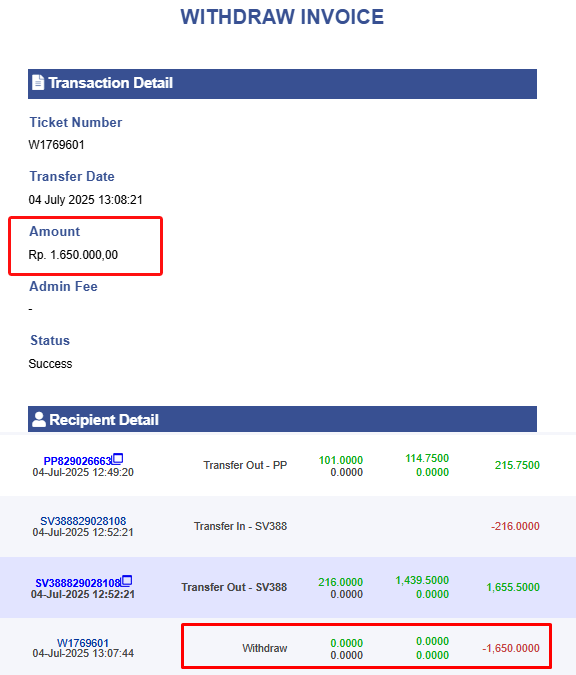Select the value 101.0000
This screenshot has width=576, height=675.
tap(341, 460)
